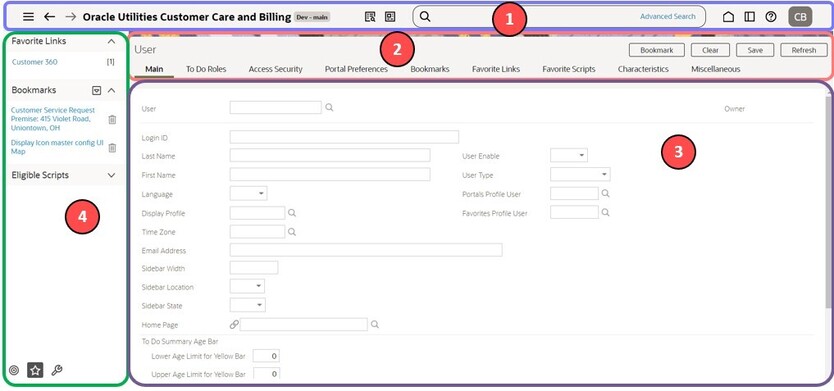The height and width of the screenshot is (391, 834).
Task: Open Help question mark icon
Action: click(x=771, y=16)
